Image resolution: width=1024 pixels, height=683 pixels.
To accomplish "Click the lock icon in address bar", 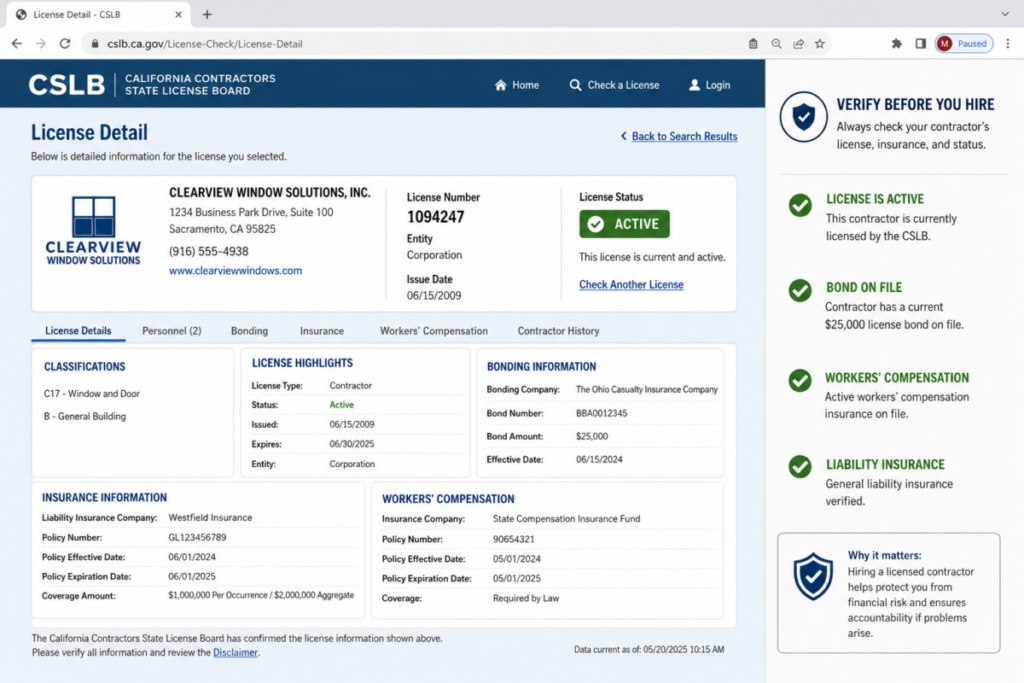I will 95,44.
